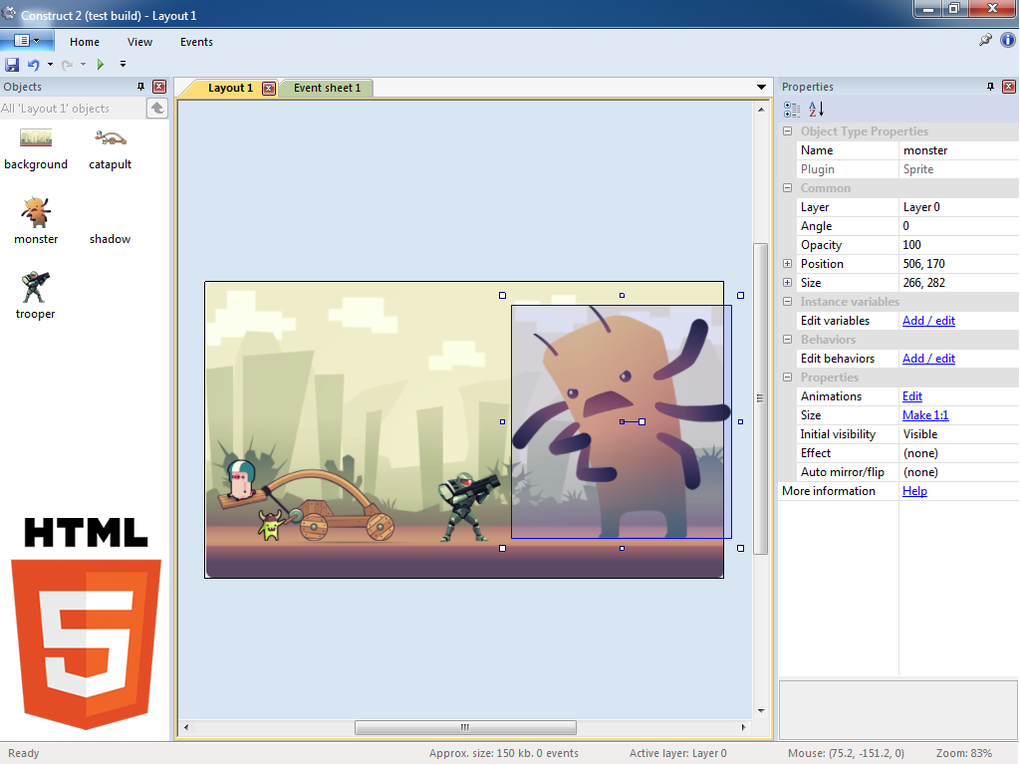Click the Save icon in quick toolbar

point(12,64)
